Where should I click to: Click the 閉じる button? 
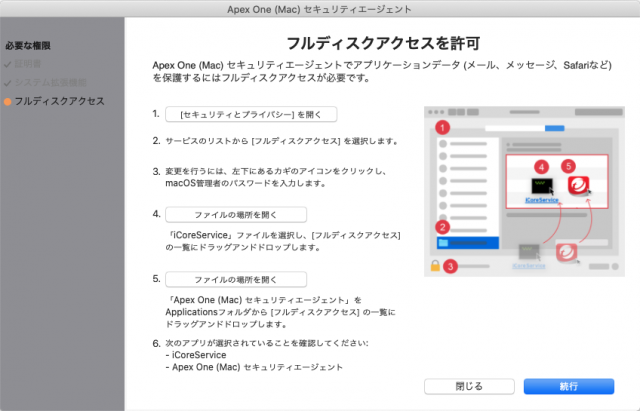[469, 386]
